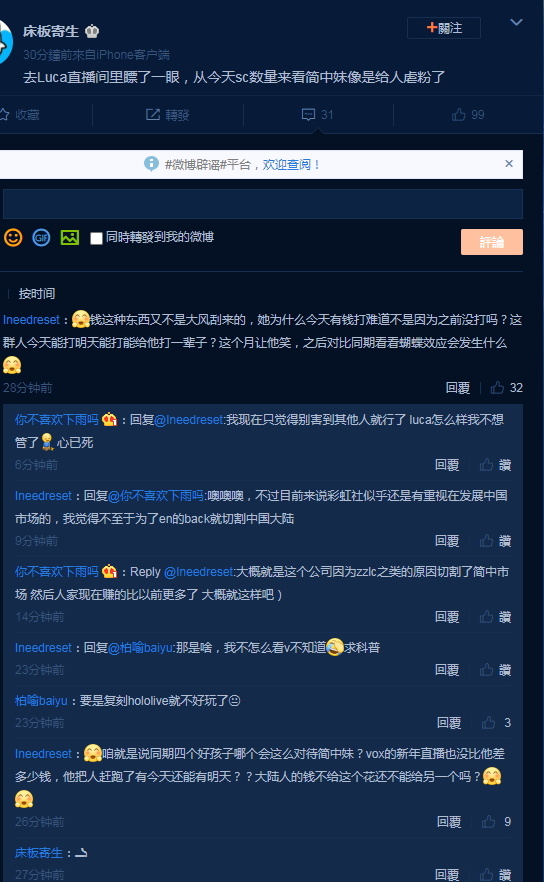544x882 pixels.
Task: Follow 床板寄生 with +關注 button
Action: tap(444, 28)
